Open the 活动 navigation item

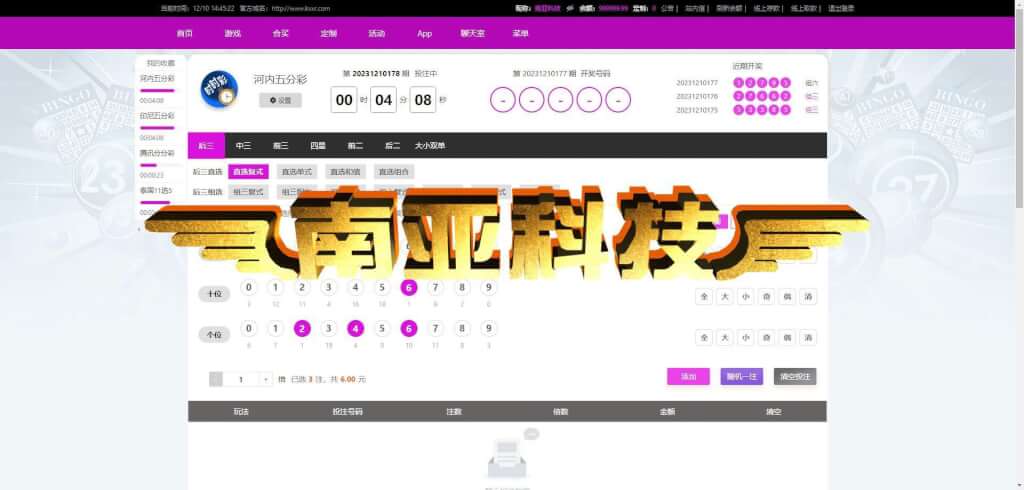point(376,33)
